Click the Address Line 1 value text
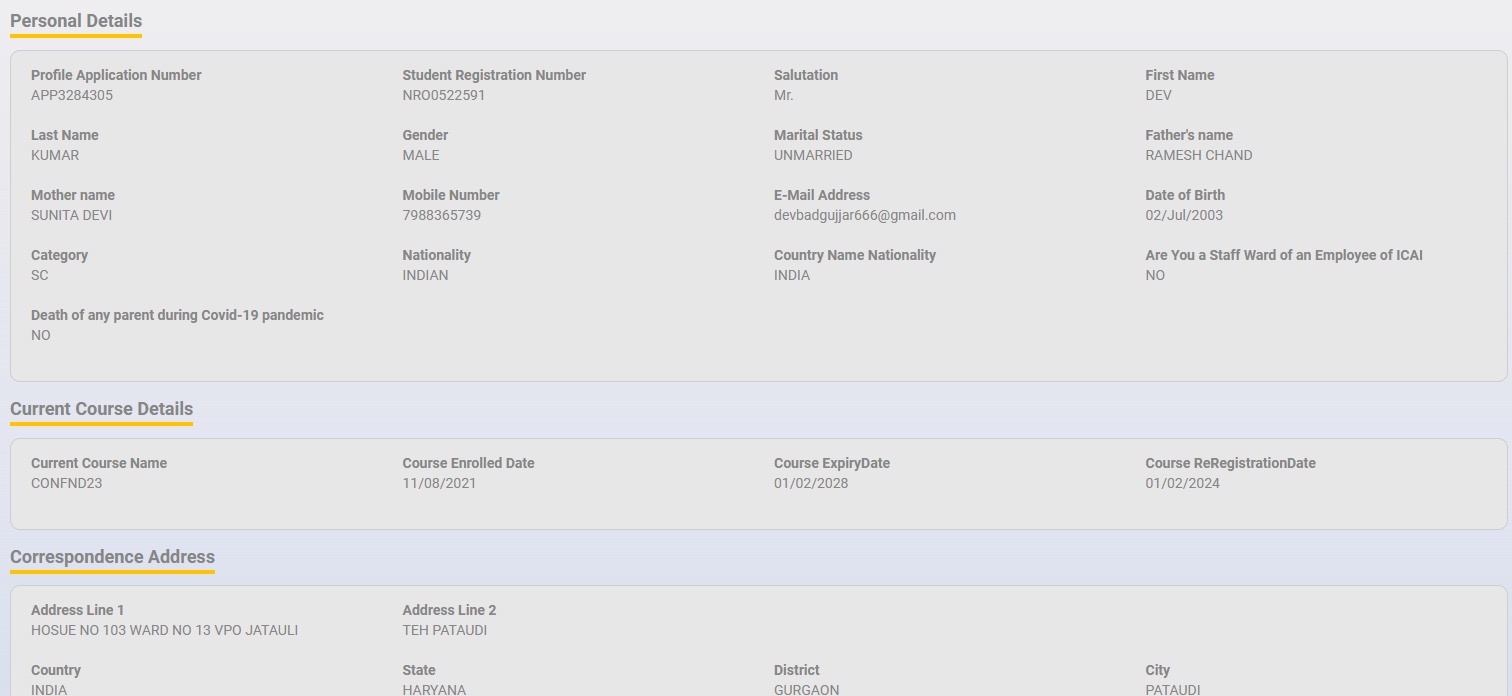Image resolution: width=1512 pixels, height=696 pixels. point(164,631)
